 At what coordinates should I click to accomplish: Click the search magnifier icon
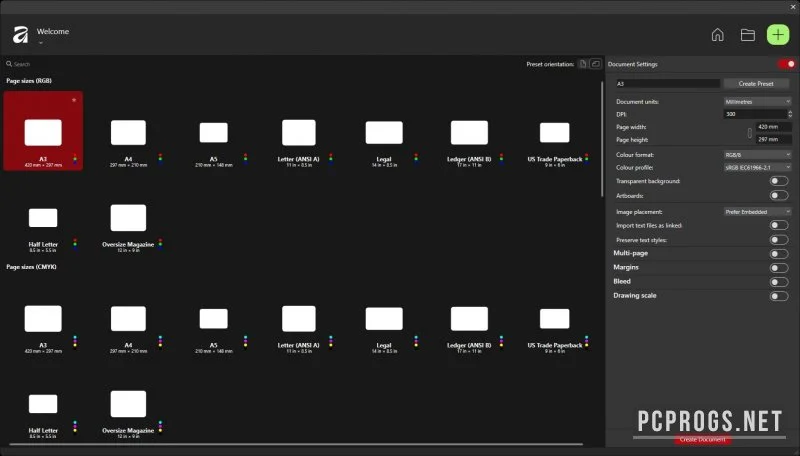click(x=9, y=64)
